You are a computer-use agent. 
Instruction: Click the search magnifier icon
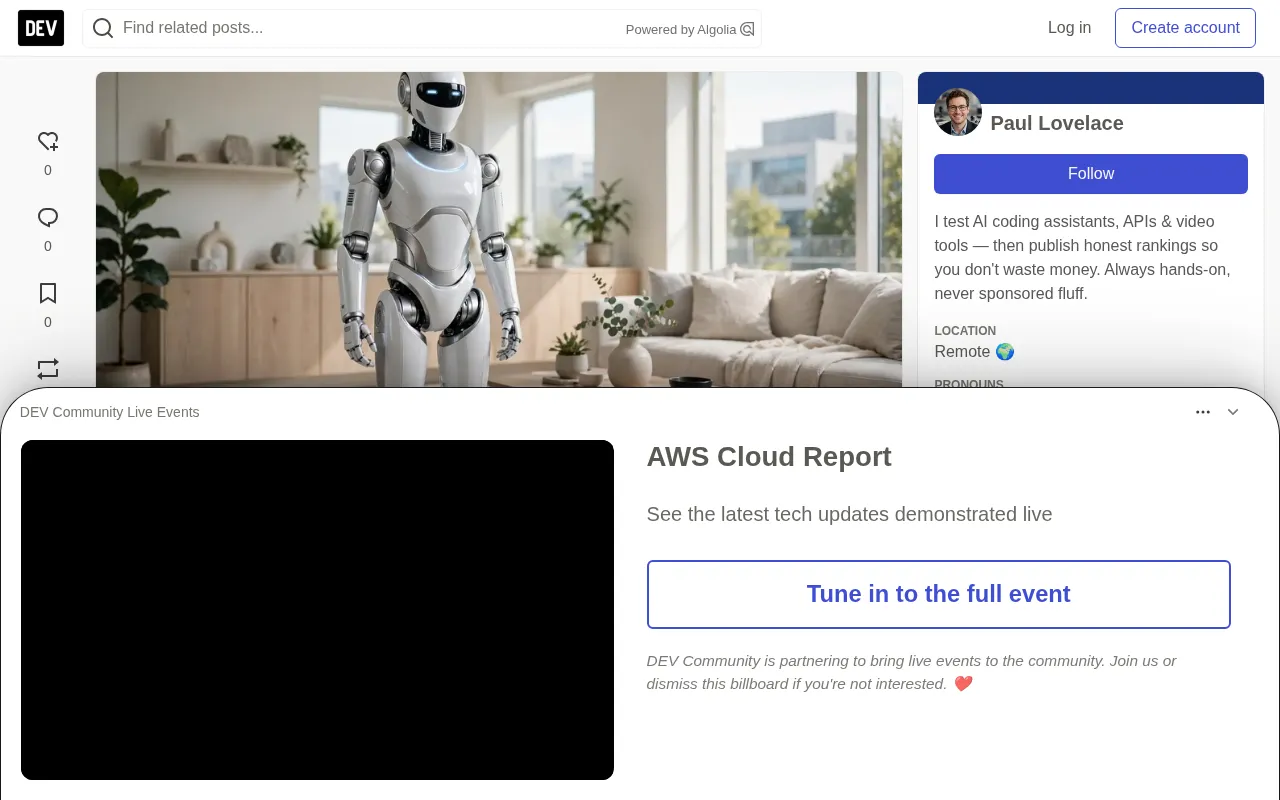pos(103,28)
